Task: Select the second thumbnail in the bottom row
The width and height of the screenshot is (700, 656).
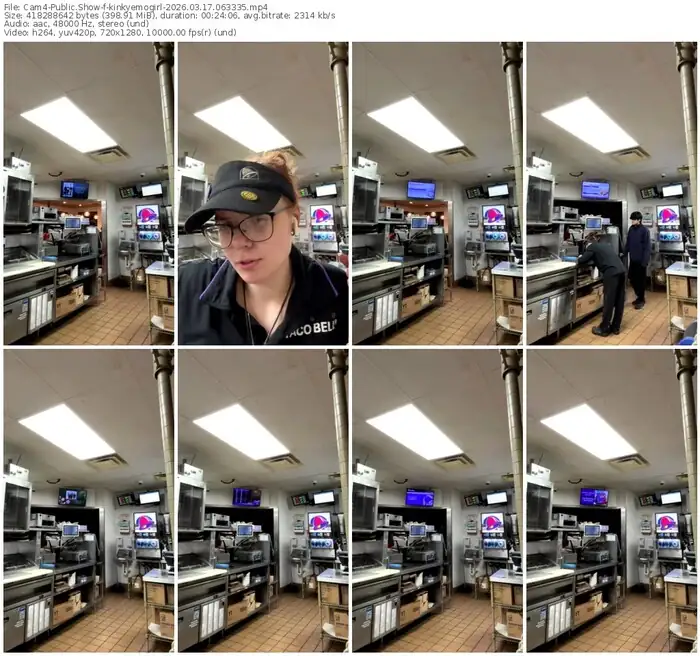Action: point(263,501)
